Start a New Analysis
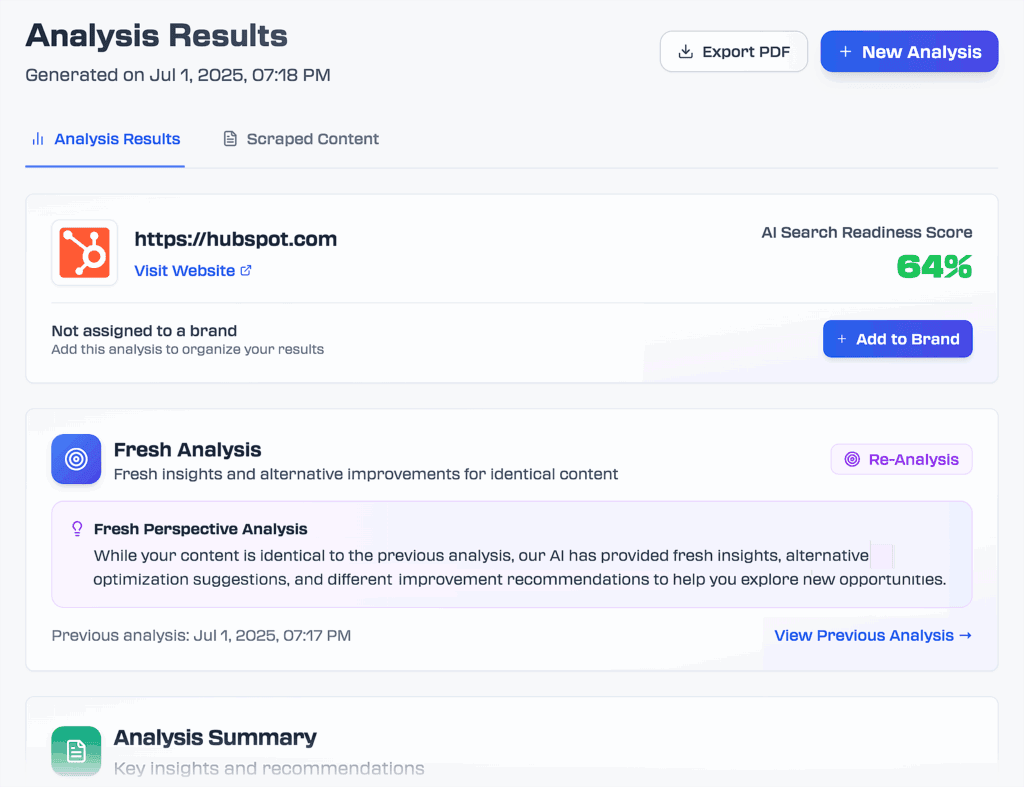This screenshot has height=787, width=1024. click(909, 51)
